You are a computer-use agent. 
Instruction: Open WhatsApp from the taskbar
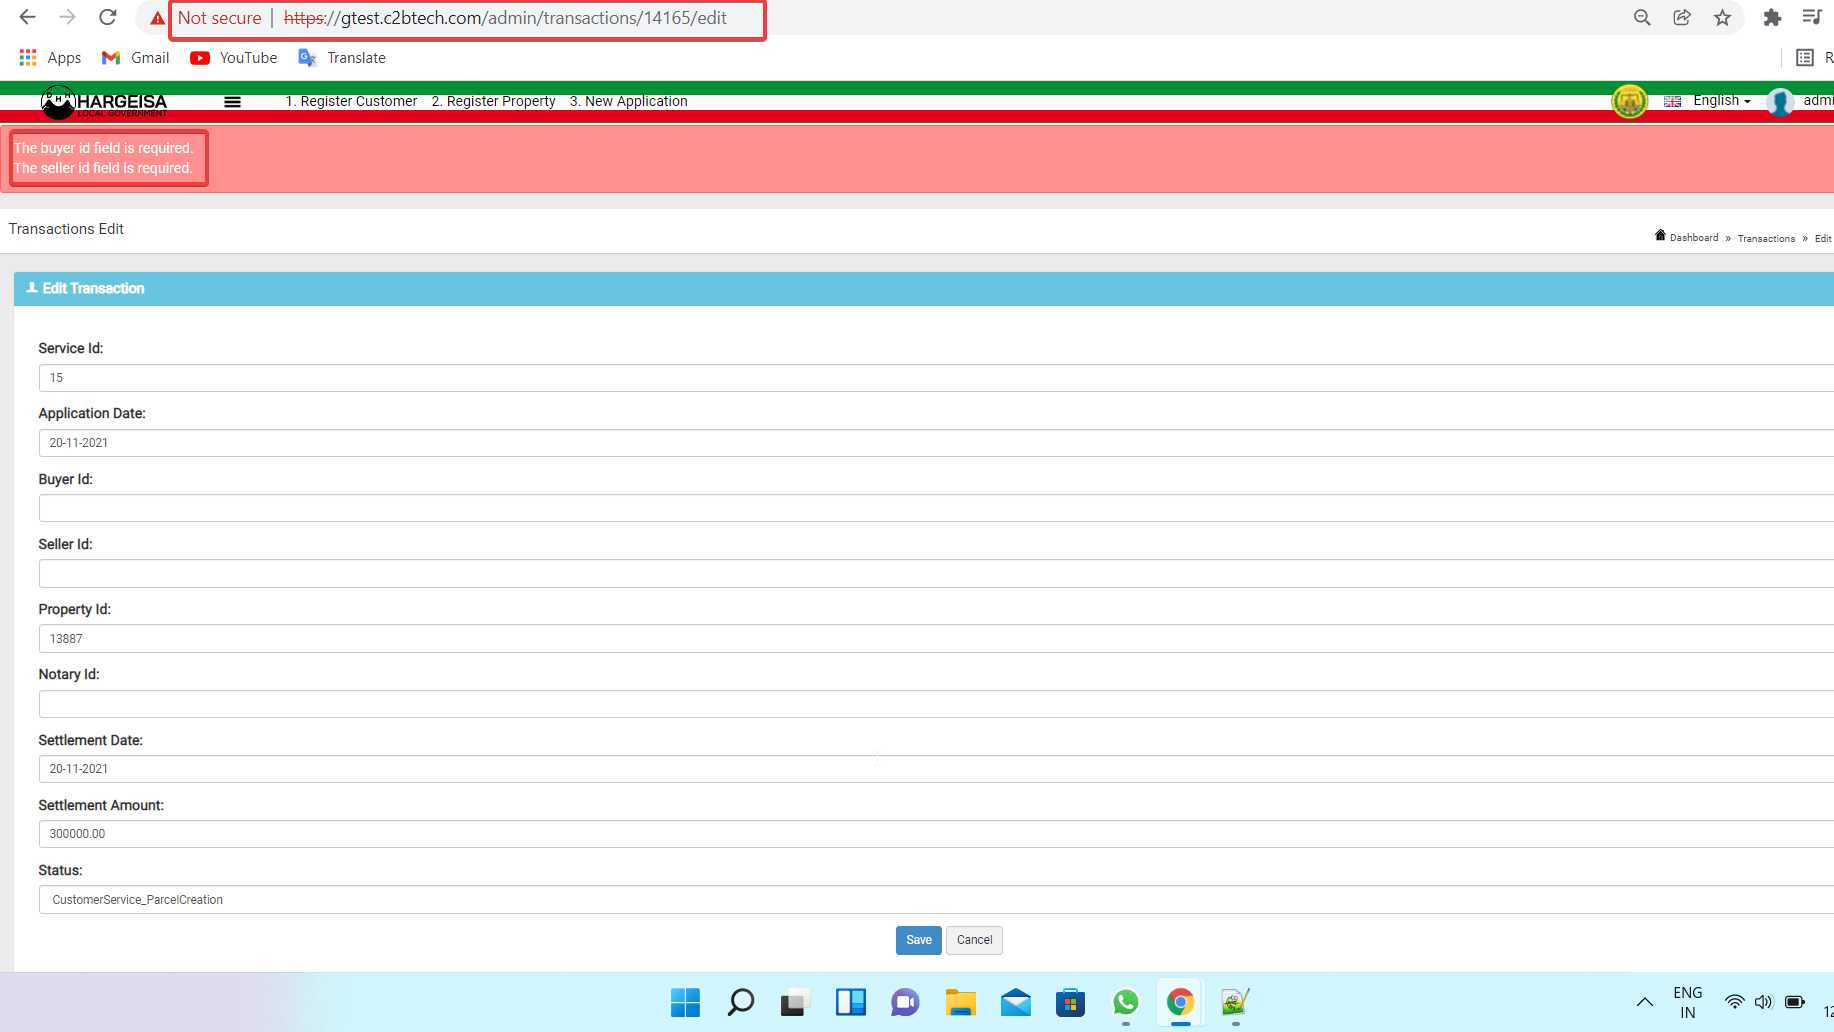[x=1125, y=1002]
